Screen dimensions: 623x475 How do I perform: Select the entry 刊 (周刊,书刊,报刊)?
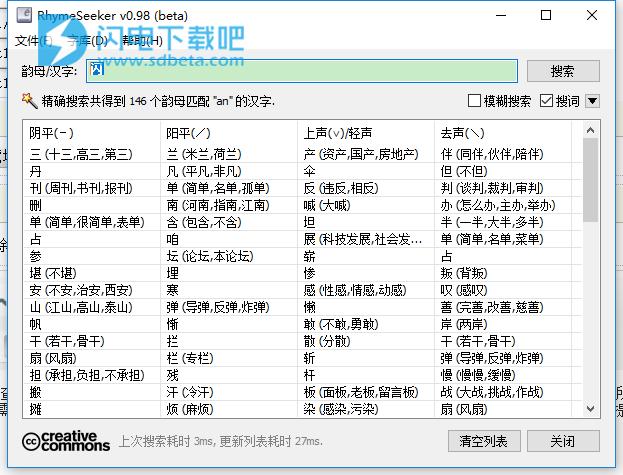click(81, 188)
